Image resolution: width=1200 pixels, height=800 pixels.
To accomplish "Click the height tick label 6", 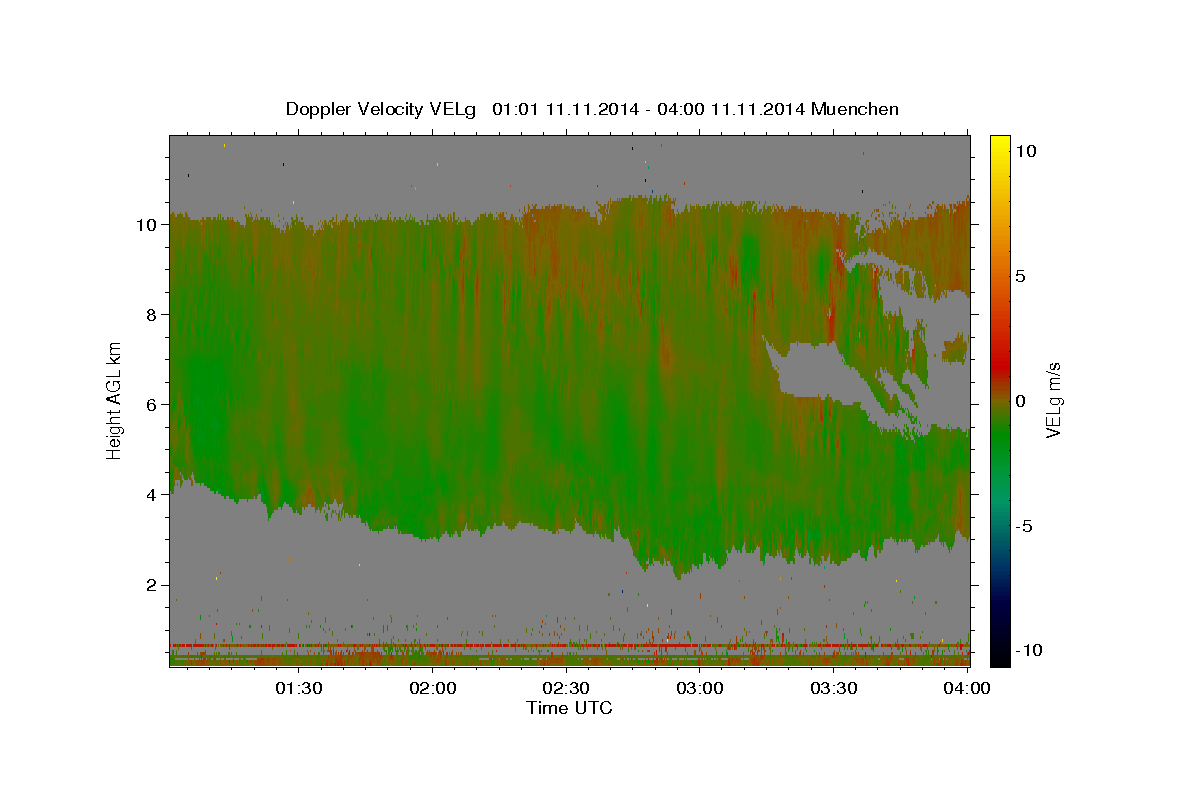I will [151, 404].
